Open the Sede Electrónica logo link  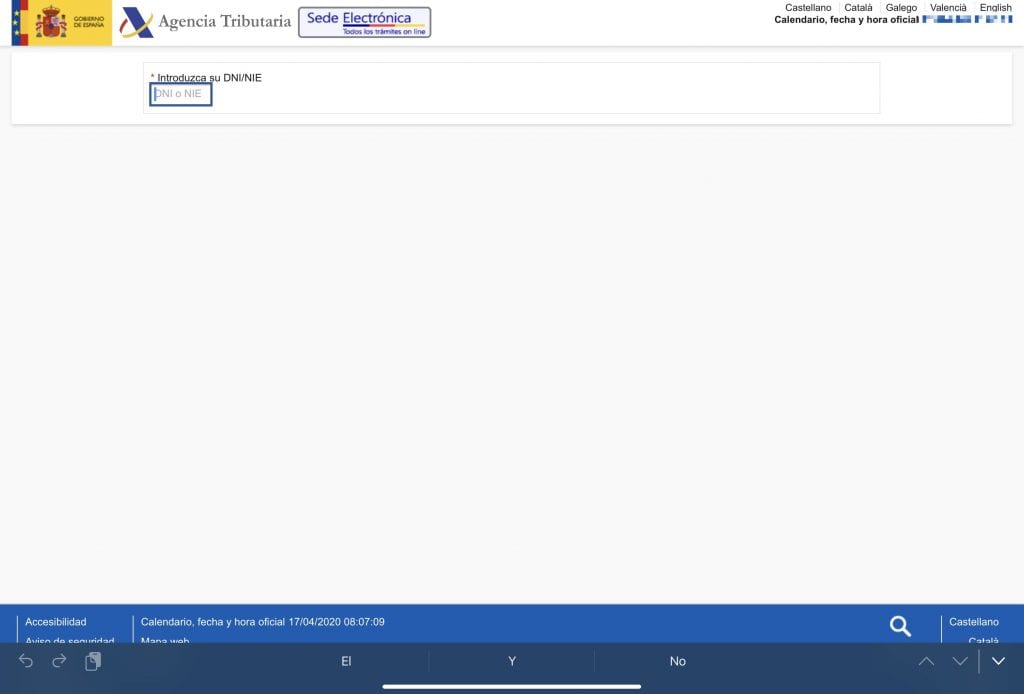[x=364, y=22]
